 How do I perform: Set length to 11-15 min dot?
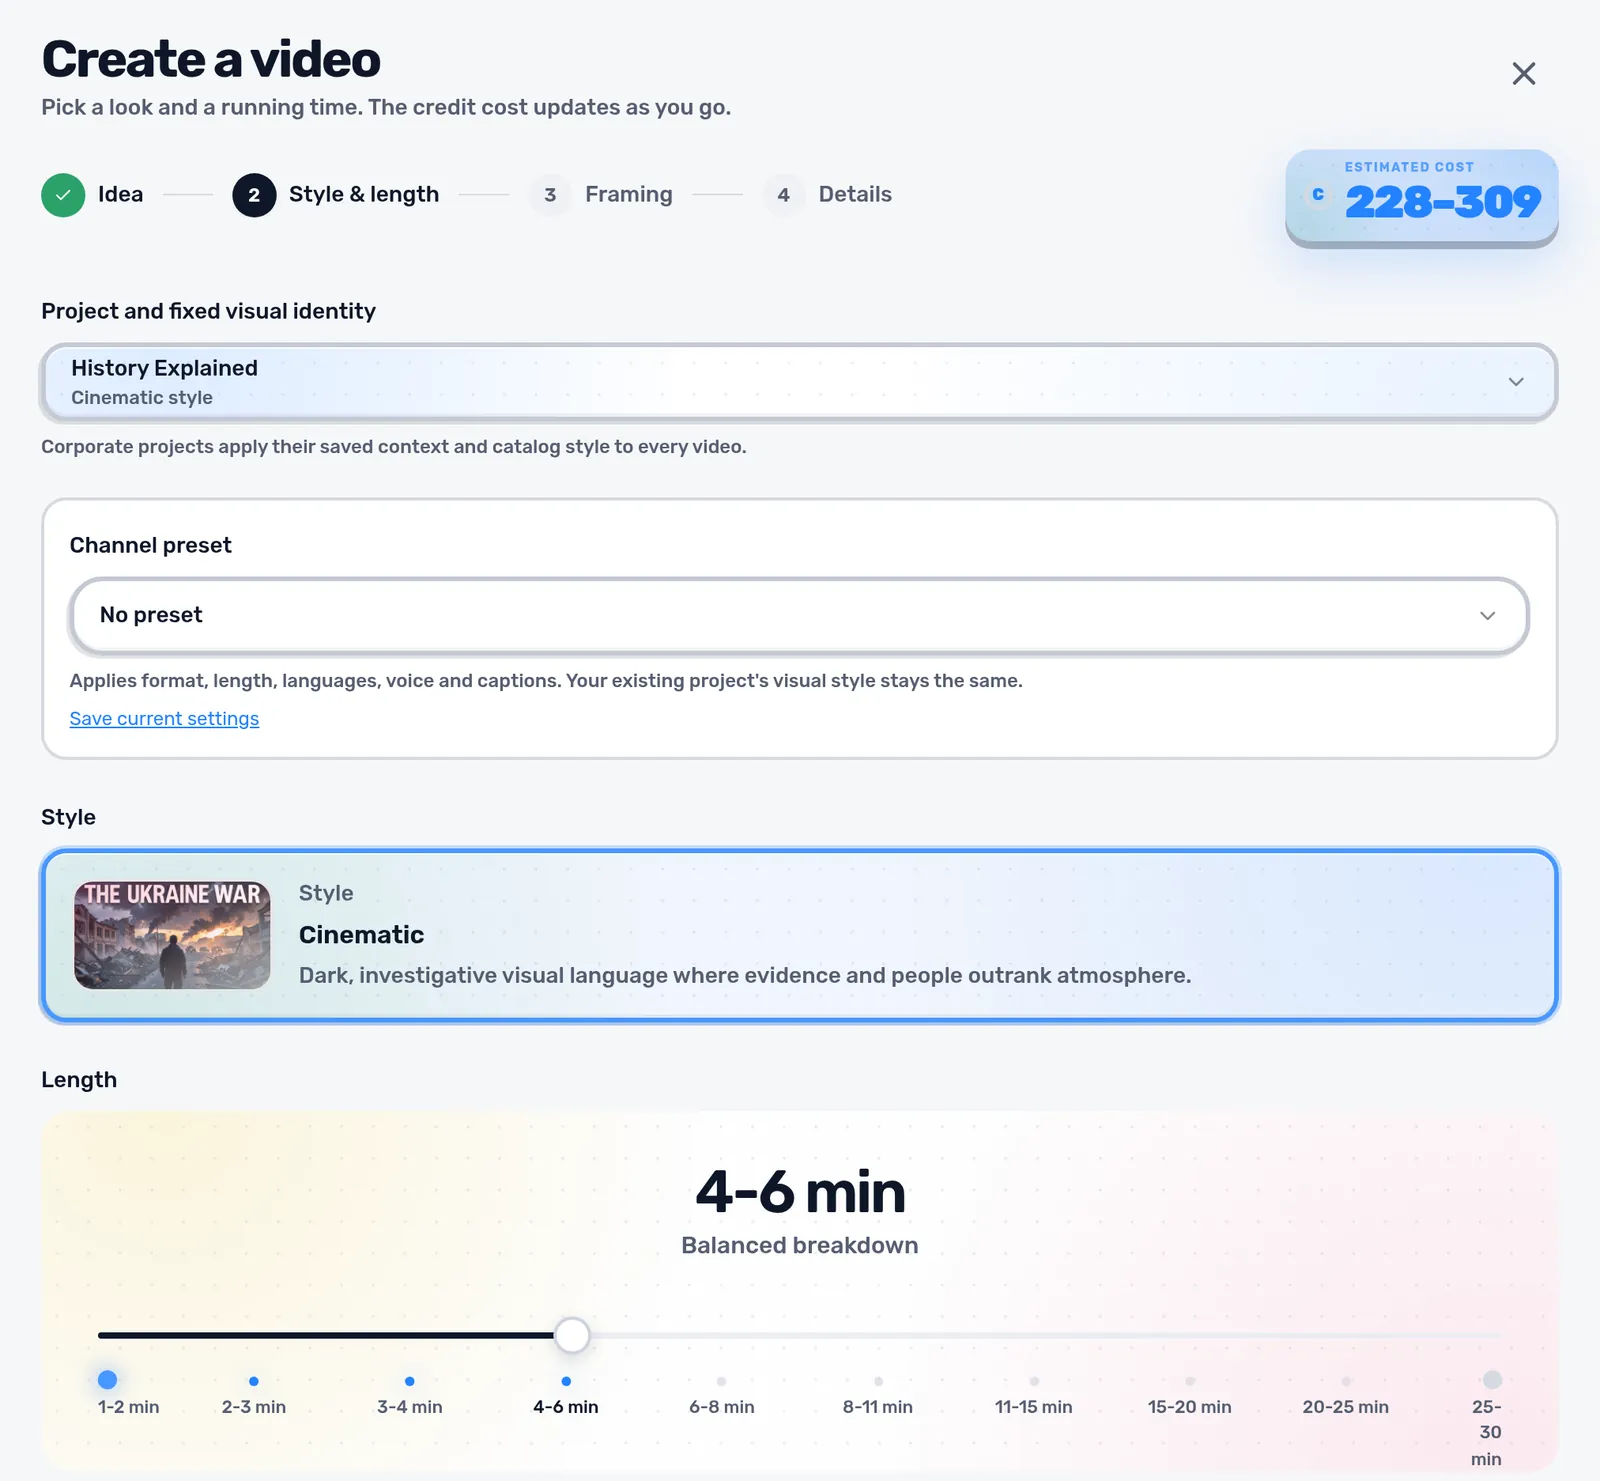pos(1034,1381)
